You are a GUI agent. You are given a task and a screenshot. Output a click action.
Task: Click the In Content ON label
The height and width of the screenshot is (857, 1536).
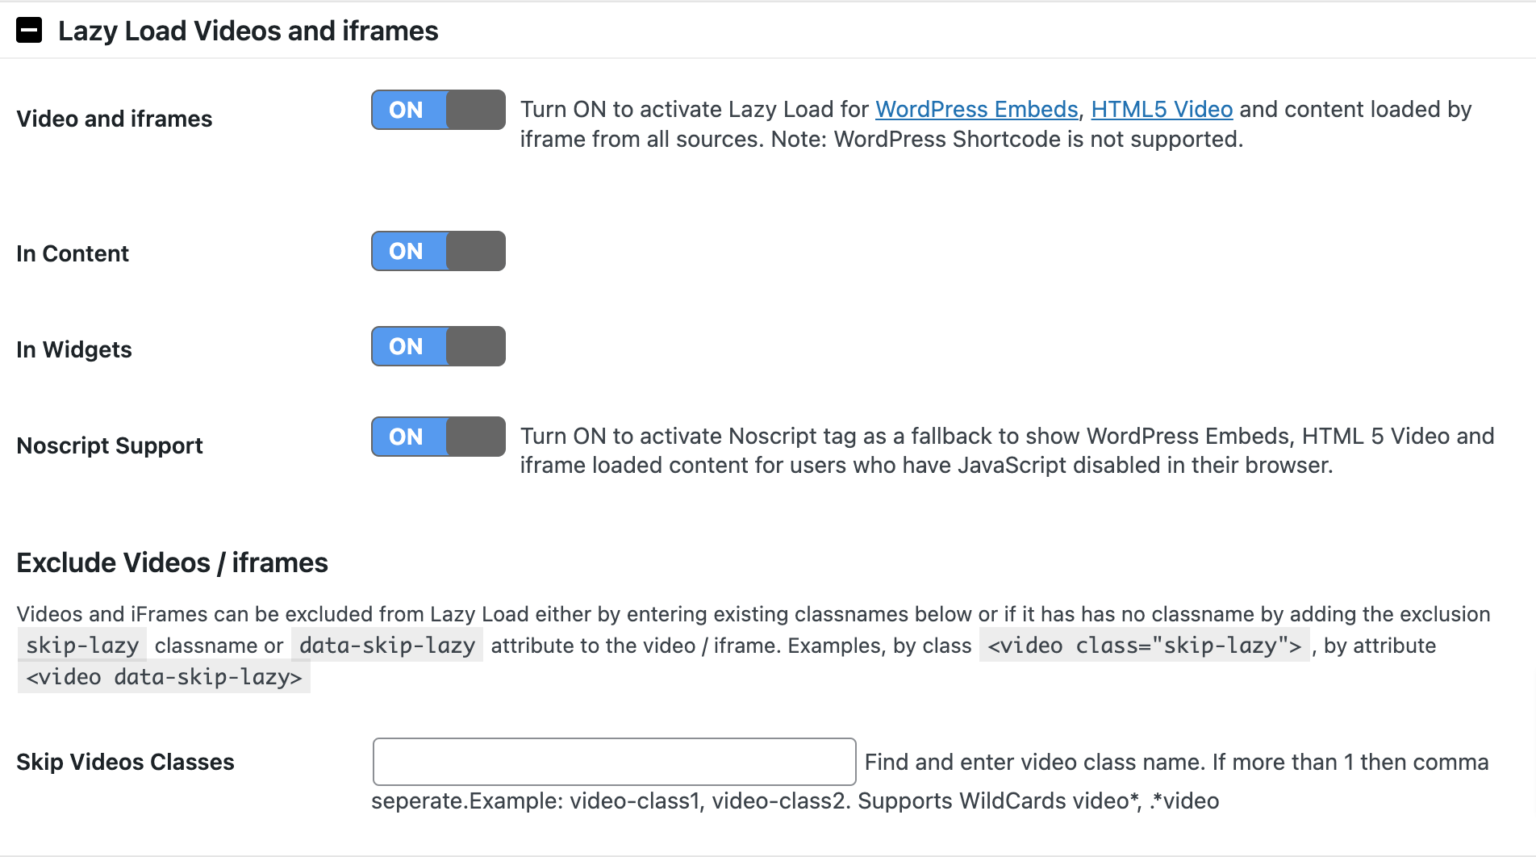point(406,251)
